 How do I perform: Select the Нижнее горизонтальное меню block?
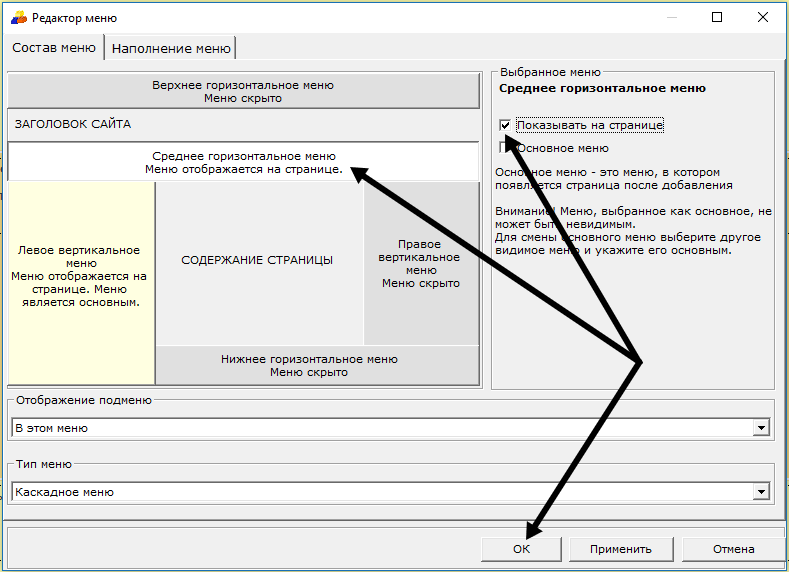tap(308, 366)
